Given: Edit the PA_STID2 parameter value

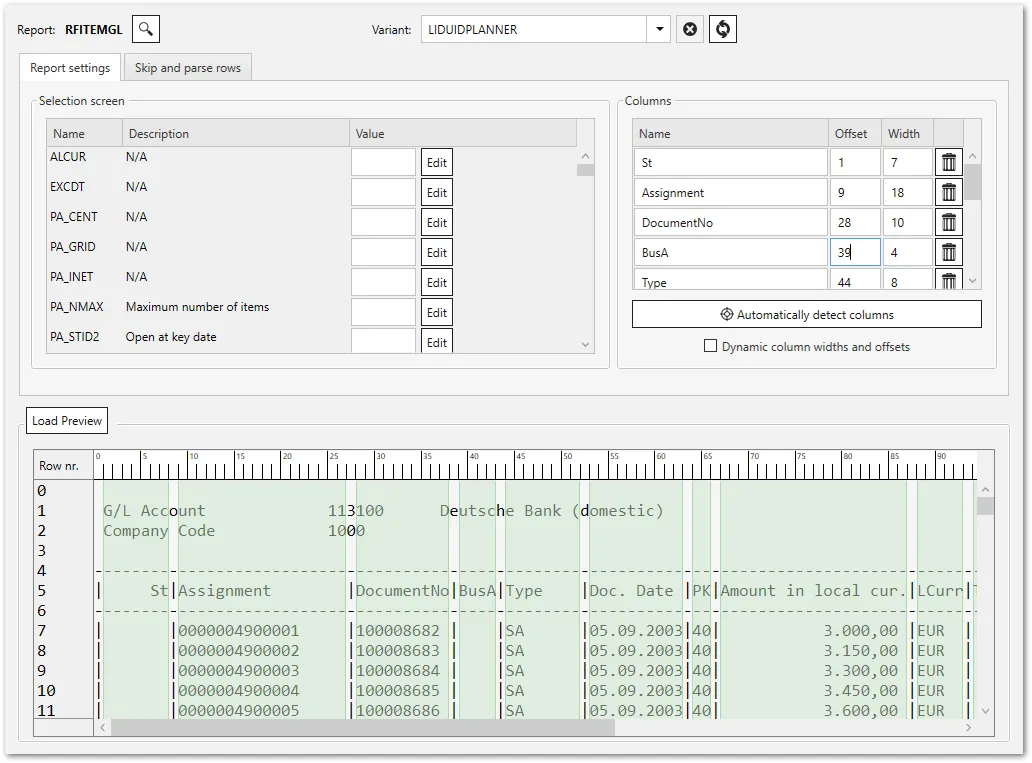Looking at the screenshot, I should tap(436, 341).
